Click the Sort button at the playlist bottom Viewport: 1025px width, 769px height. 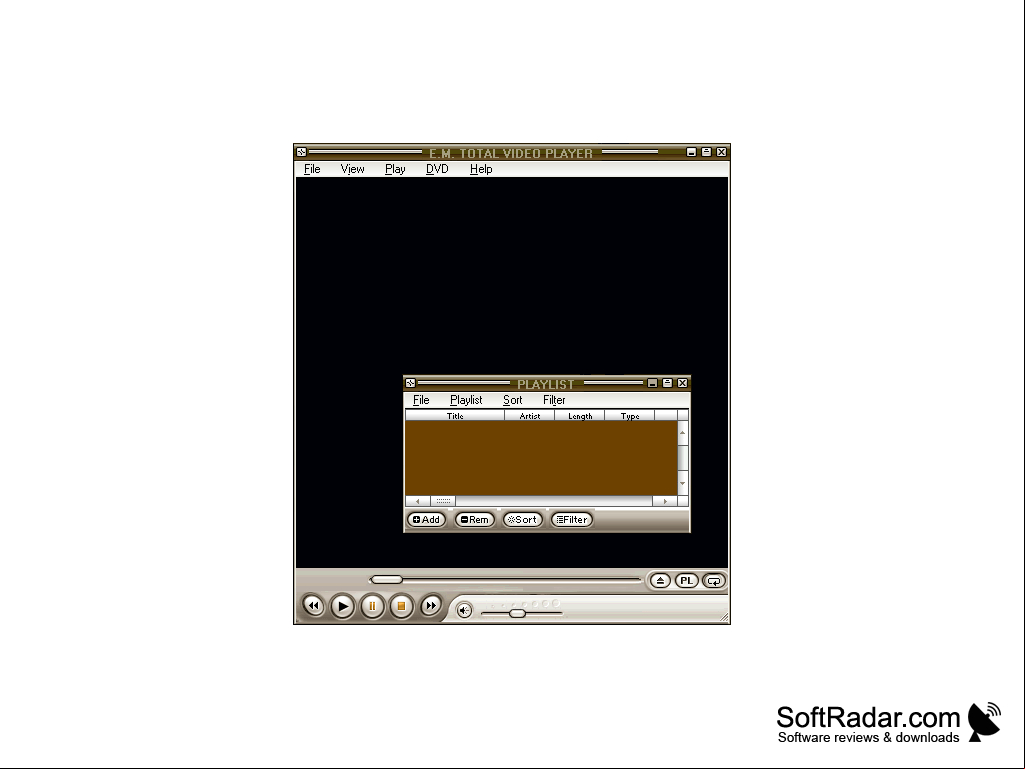click(x=522, y=519)
